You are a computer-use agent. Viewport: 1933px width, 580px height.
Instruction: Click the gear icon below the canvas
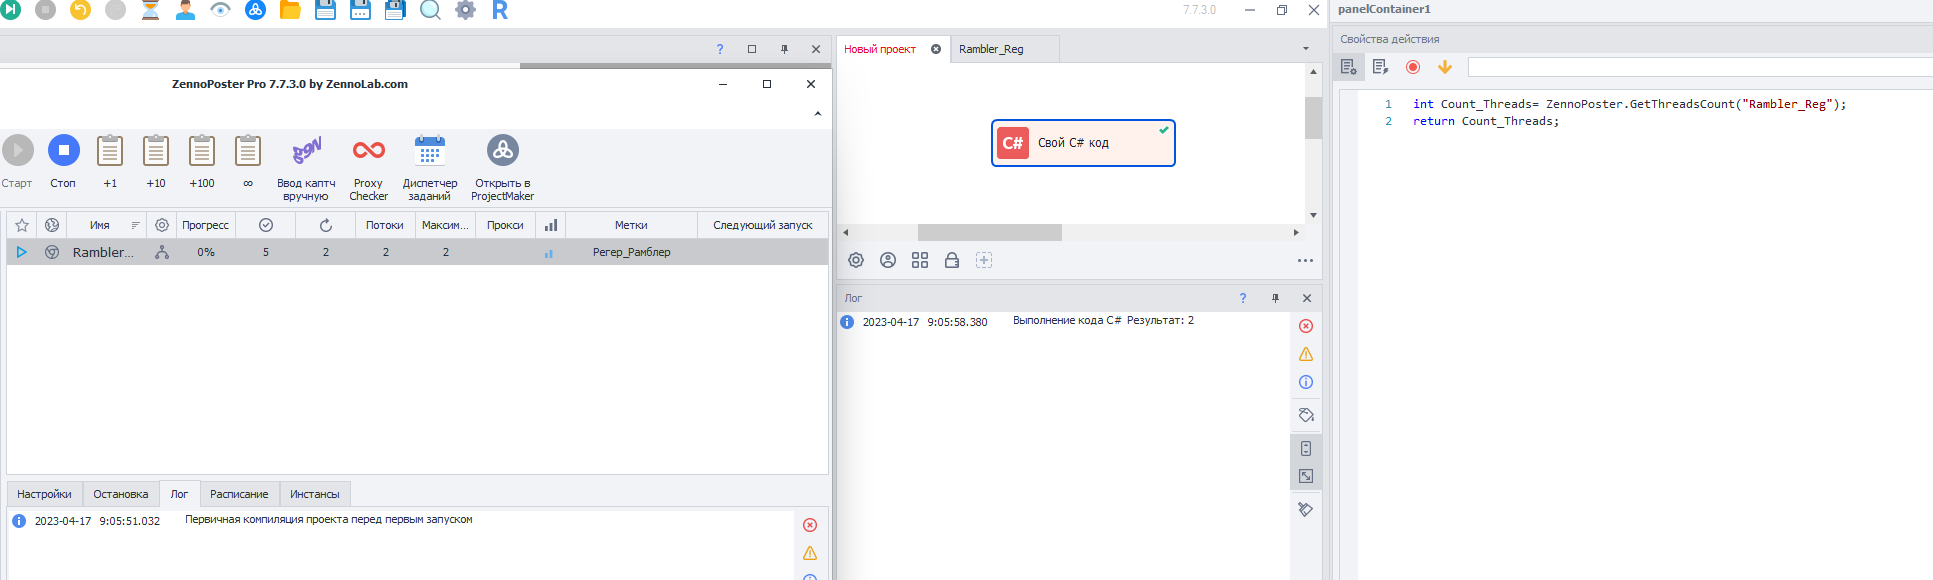856,260
